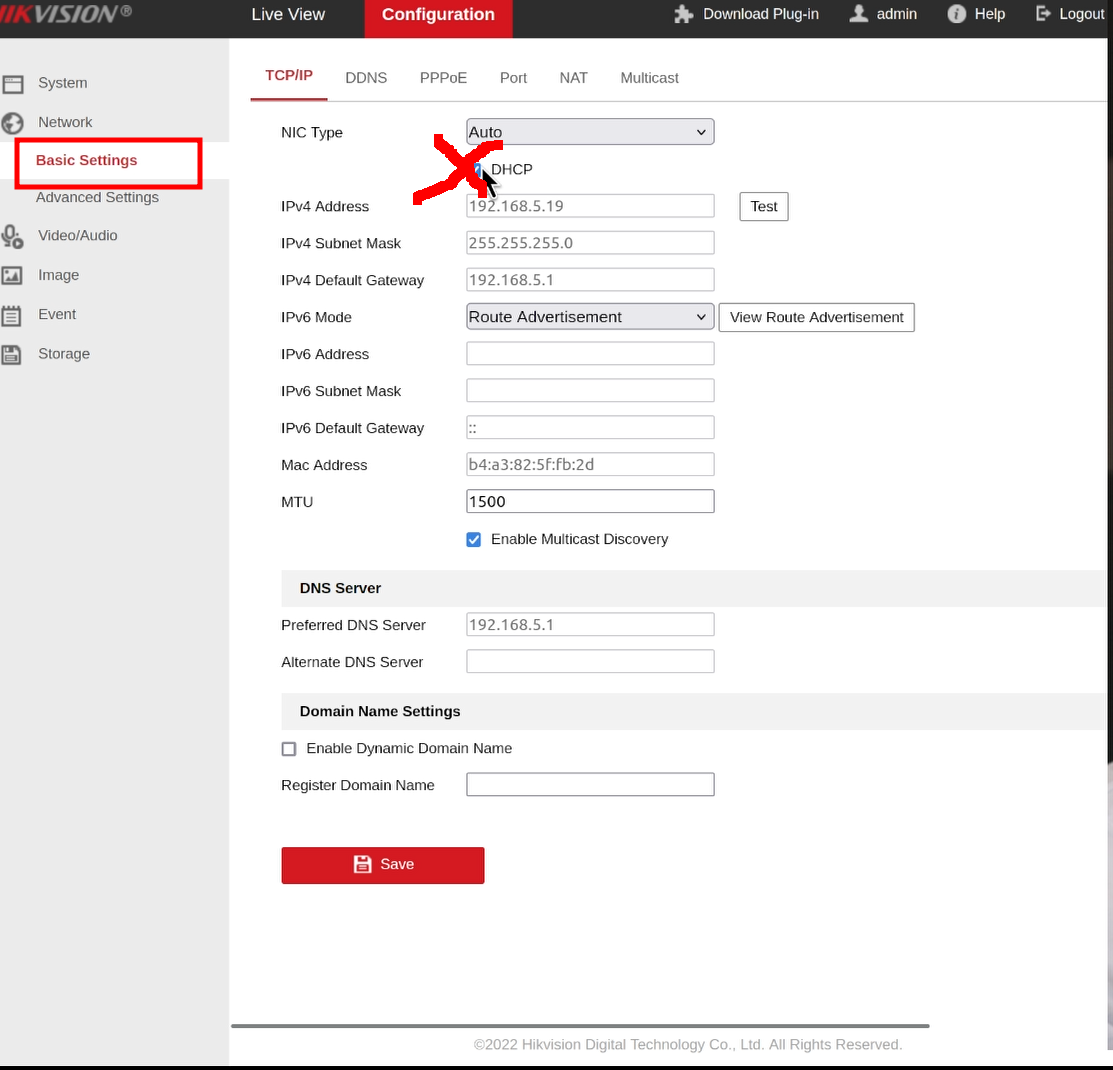Save the network configuration

pos(383,865)
